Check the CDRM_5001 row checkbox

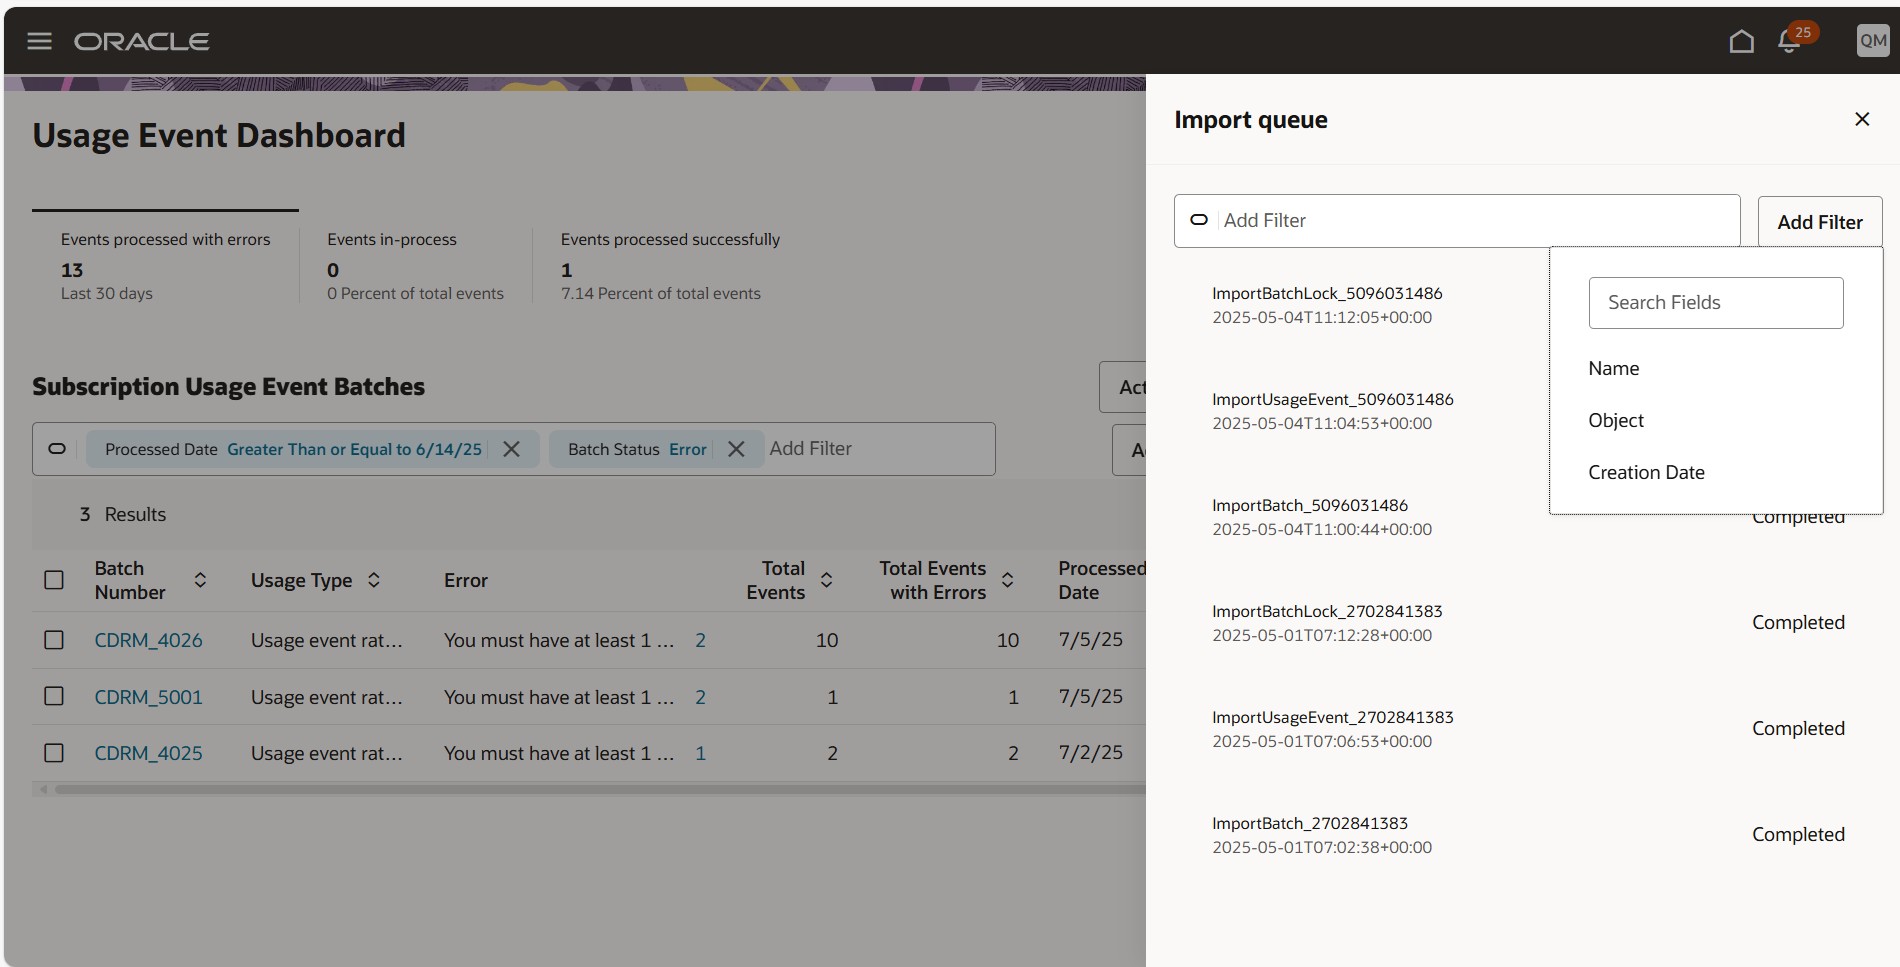click(53, 696)
